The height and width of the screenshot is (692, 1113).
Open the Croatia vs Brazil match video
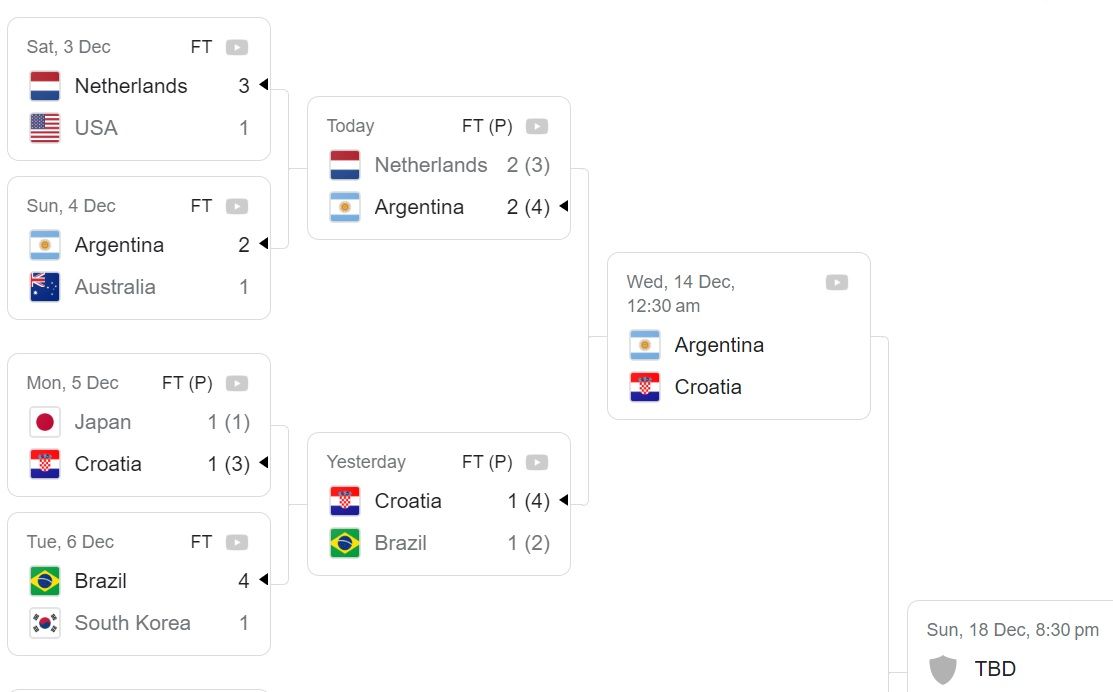tap(537, 461)
